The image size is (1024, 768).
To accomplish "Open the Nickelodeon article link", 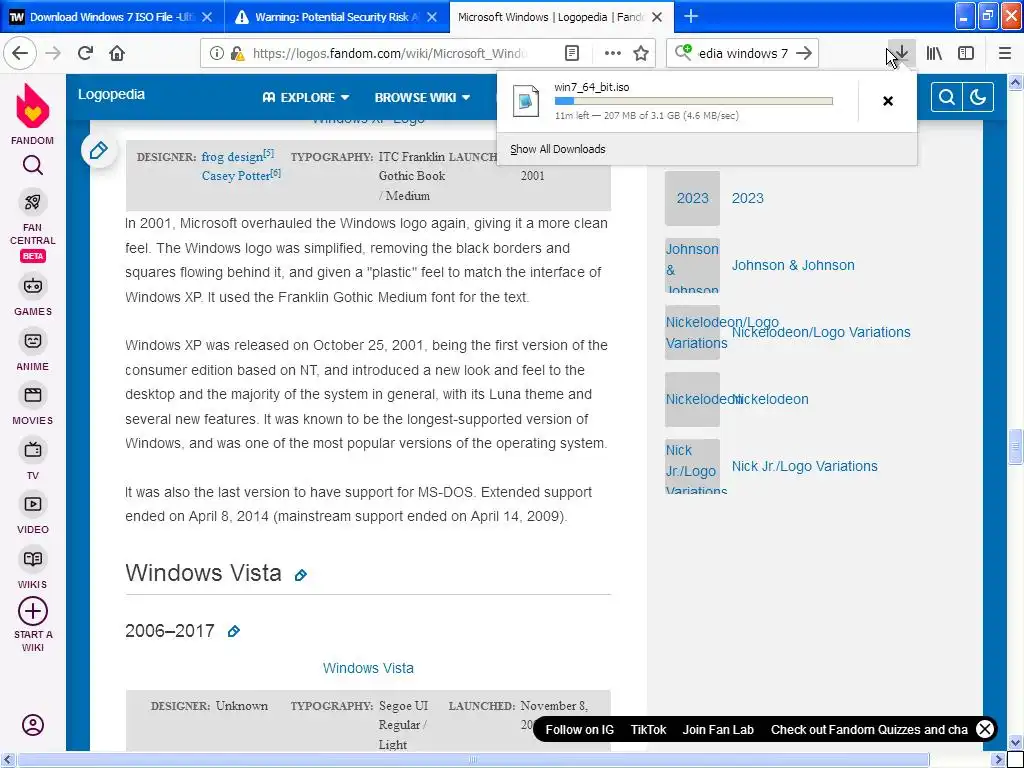I will [770, 399].
